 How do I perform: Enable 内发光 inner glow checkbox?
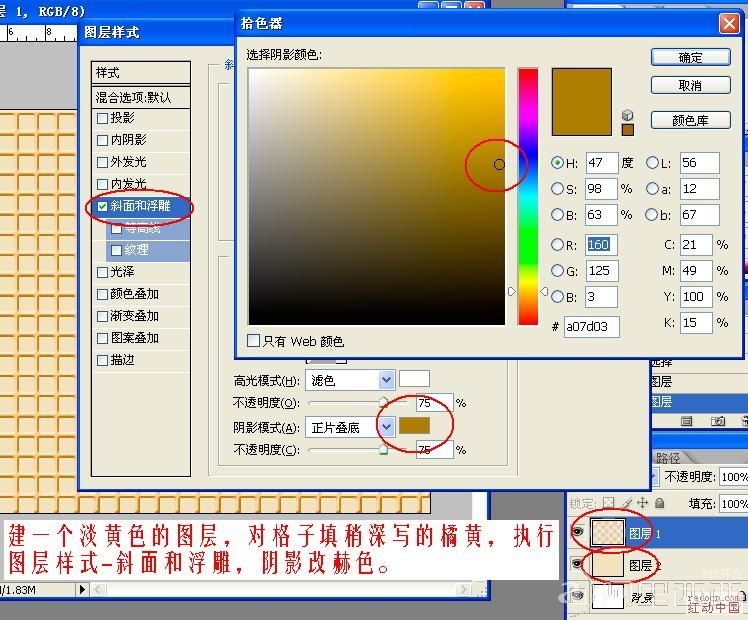(102, 184)
